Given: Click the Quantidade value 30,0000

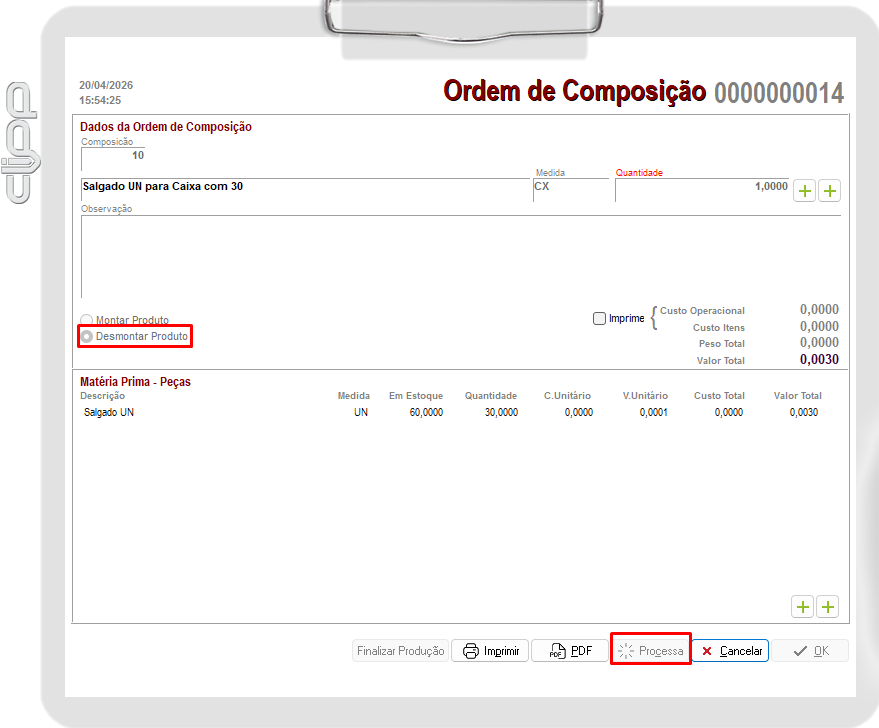Looking at the screenshot, I should point(501,412).
